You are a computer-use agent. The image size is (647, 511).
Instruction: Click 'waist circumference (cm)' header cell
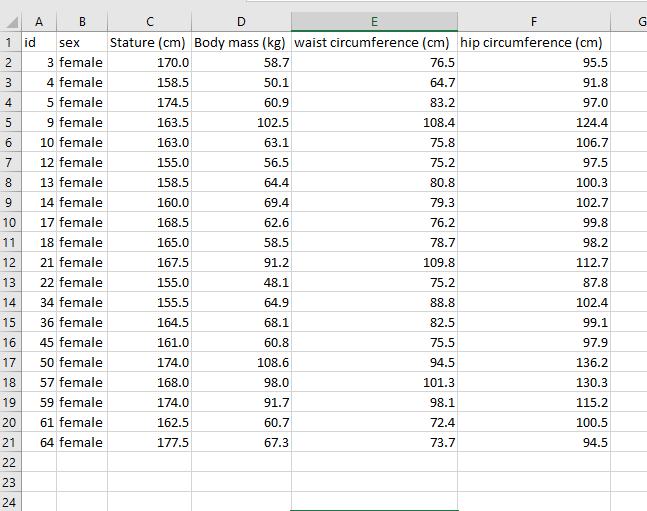pos(374,42)
